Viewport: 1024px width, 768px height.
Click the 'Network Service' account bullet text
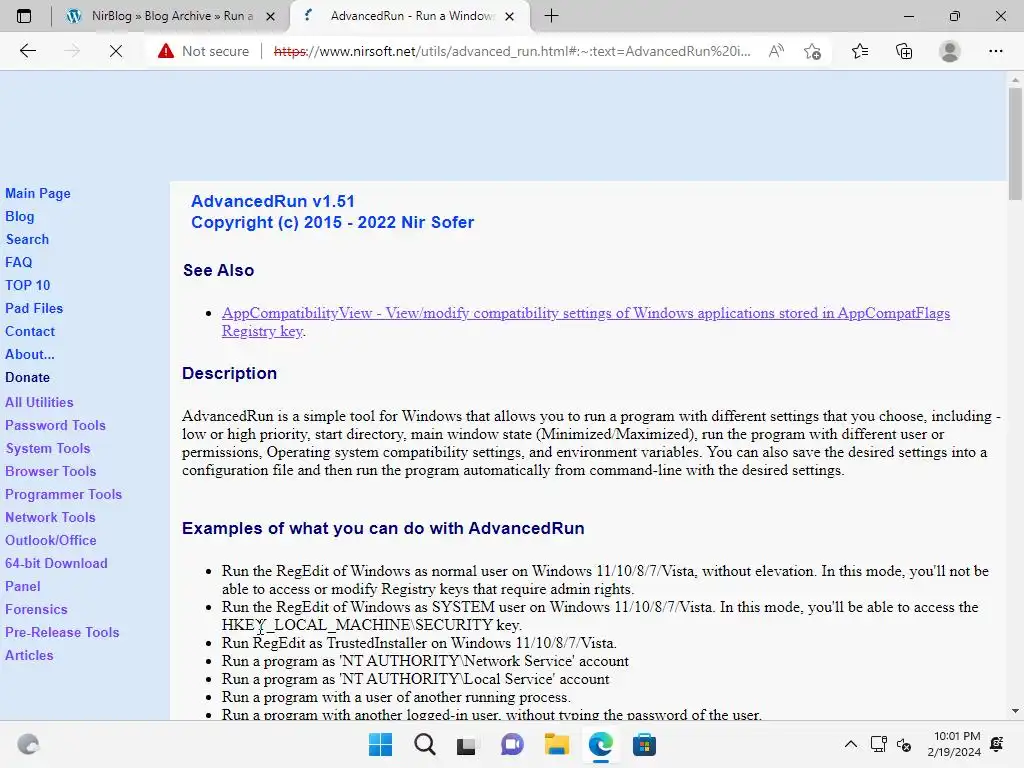(425, 661)
